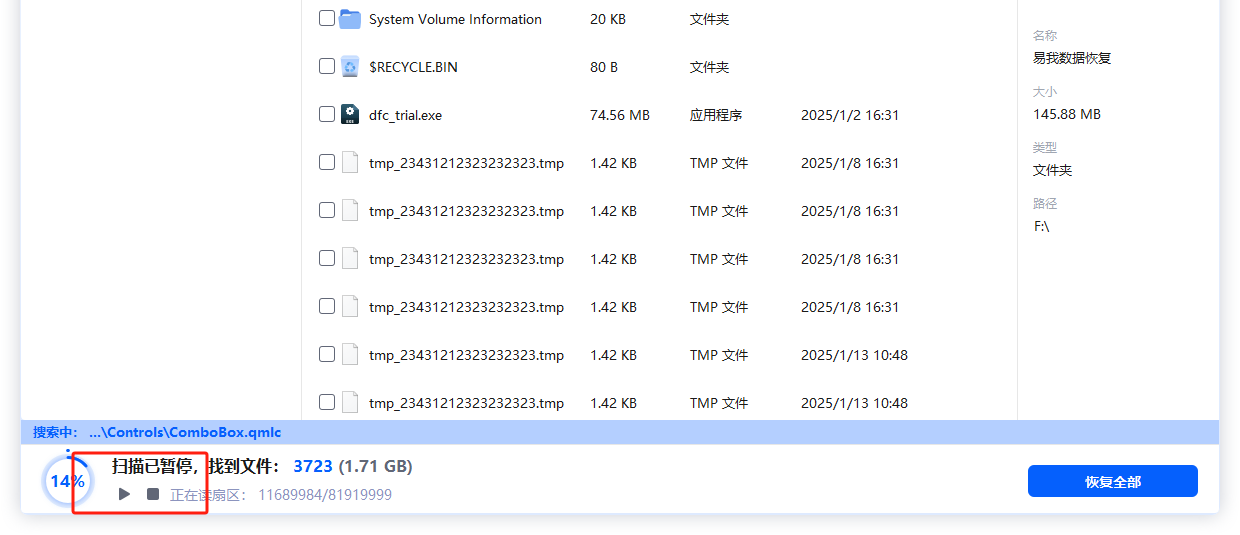The width and height of the screenshot is (1240, 535).
Task: Select the System Volume Information file name
Action: 455,19
